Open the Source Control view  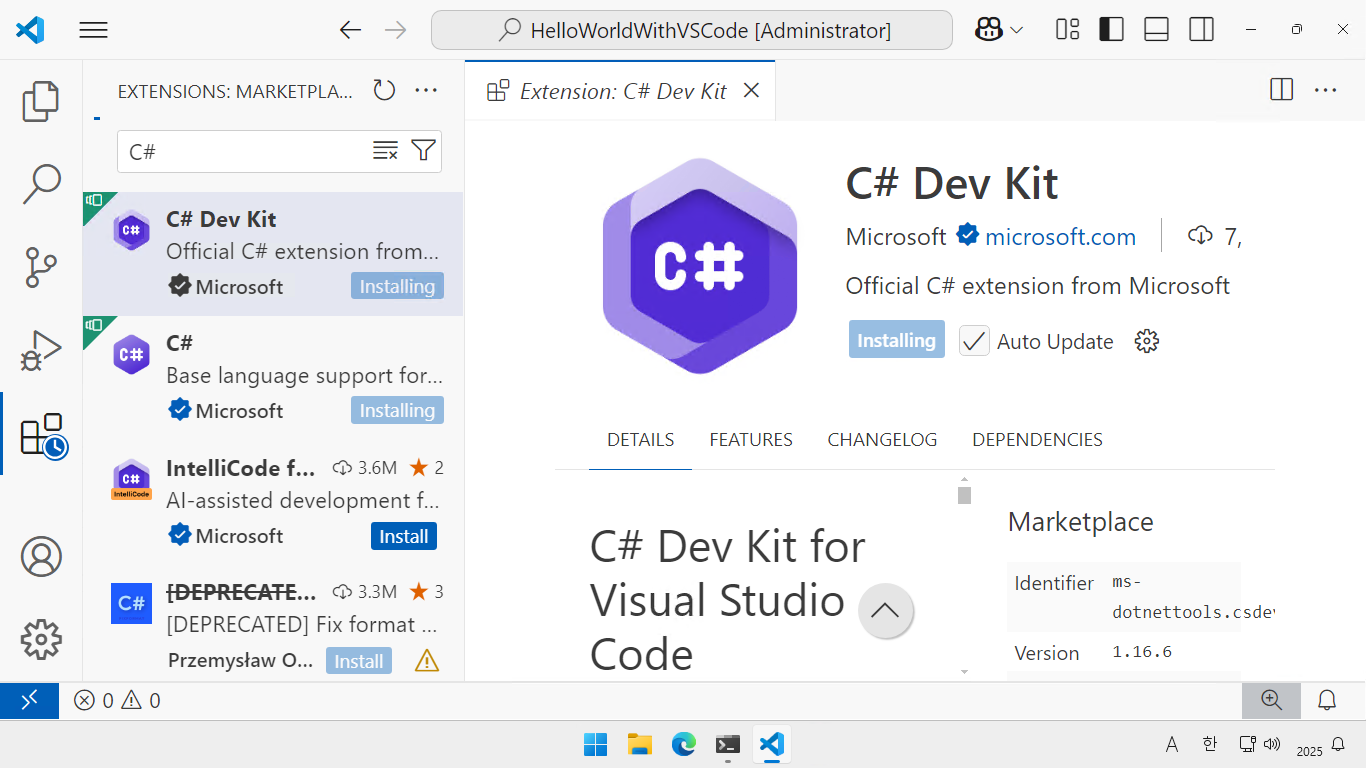pos(40,267)
